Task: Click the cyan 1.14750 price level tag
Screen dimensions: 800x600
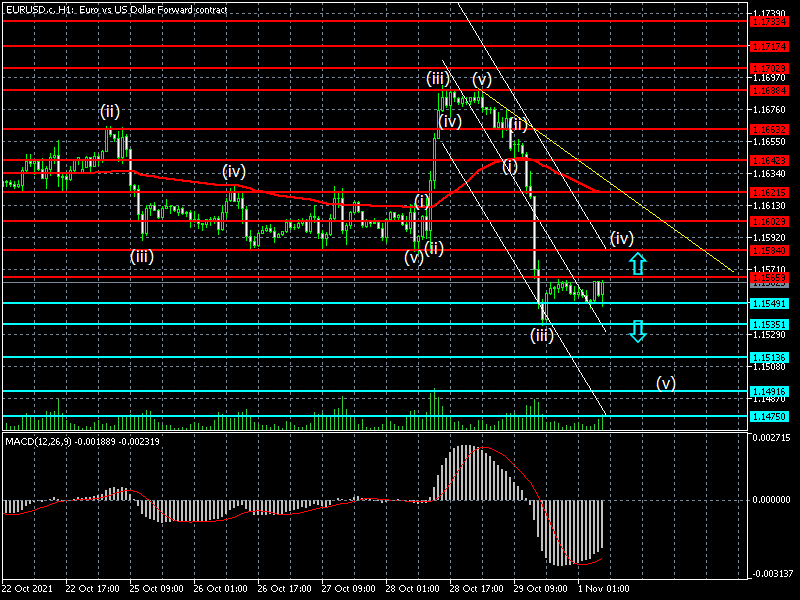Action: [769, 415]
